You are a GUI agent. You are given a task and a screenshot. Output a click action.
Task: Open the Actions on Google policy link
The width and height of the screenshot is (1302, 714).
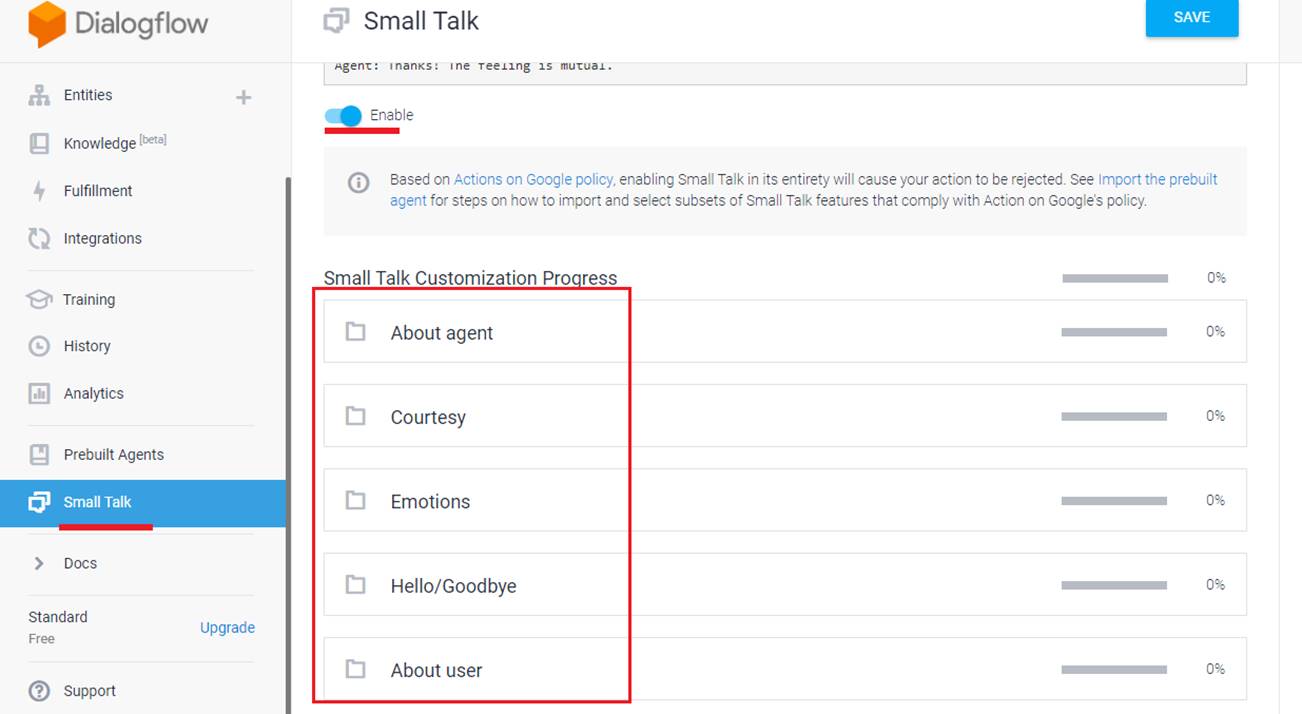pyautogui.click(x=533, y=180)
